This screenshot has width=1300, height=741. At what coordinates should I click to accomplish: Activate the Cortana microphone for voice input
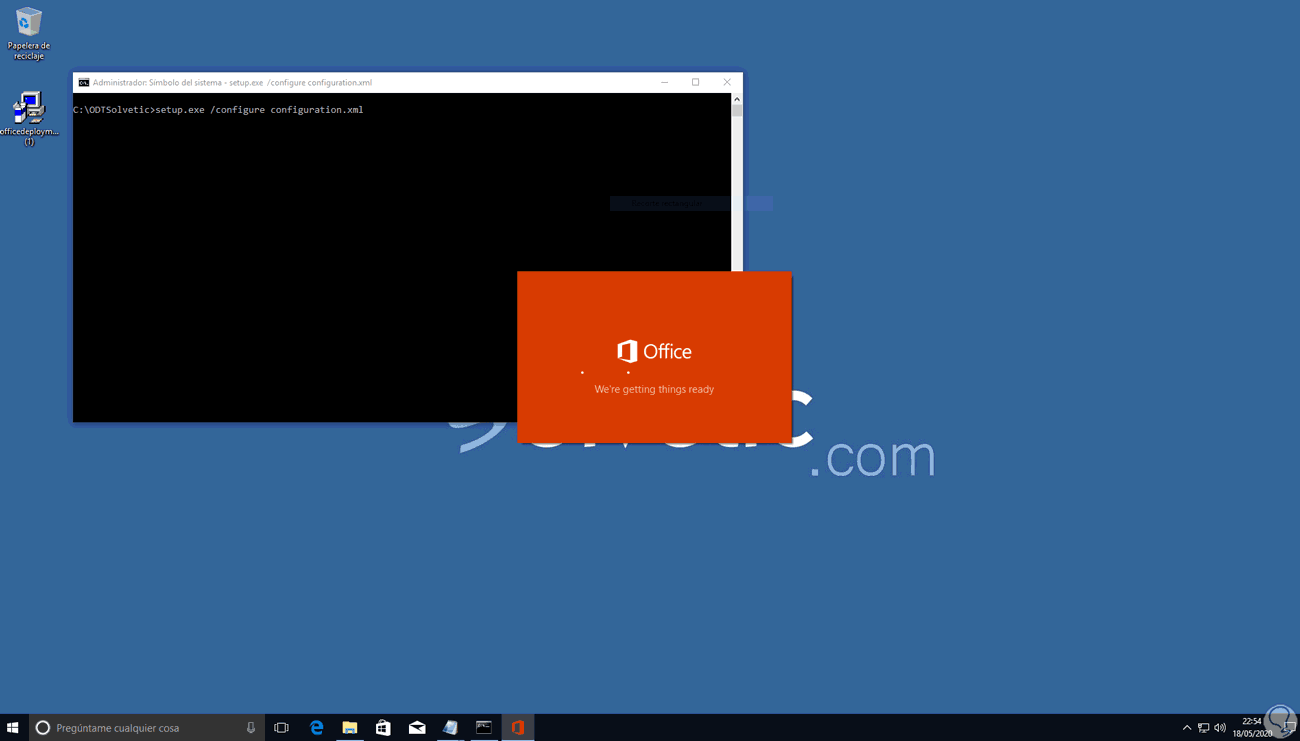[250, 727]
